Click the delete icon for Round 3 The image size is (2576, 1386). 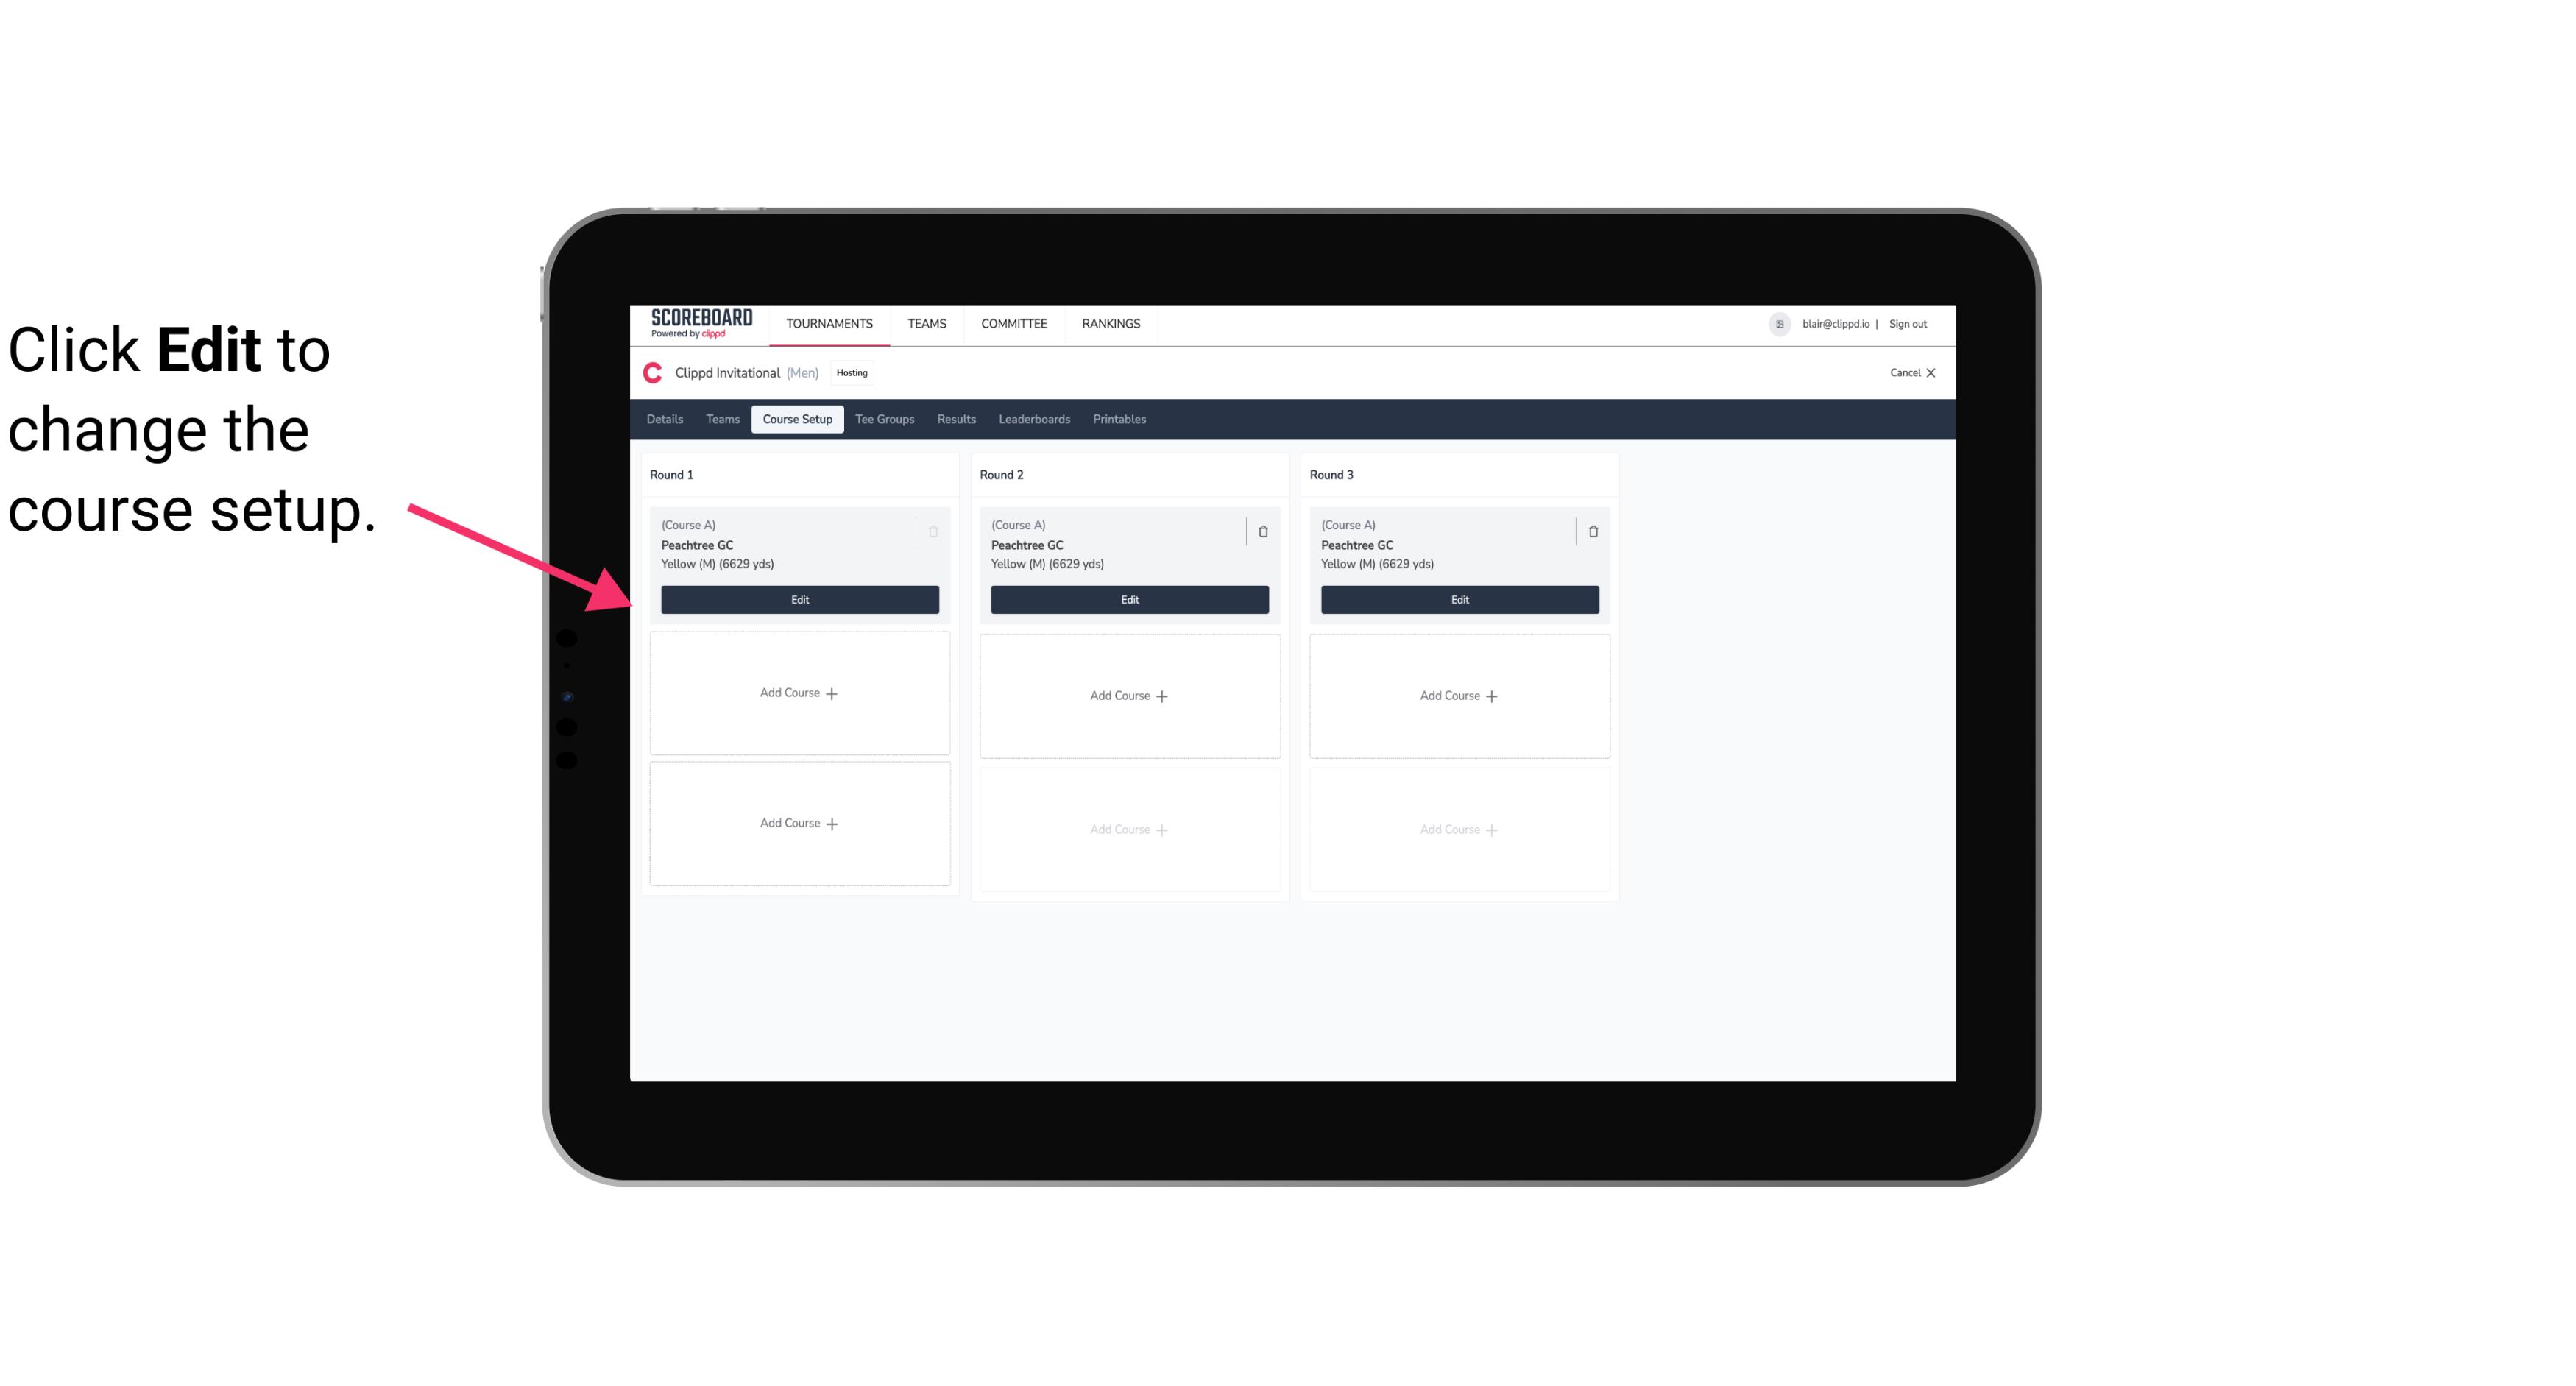coord(1590,529)
